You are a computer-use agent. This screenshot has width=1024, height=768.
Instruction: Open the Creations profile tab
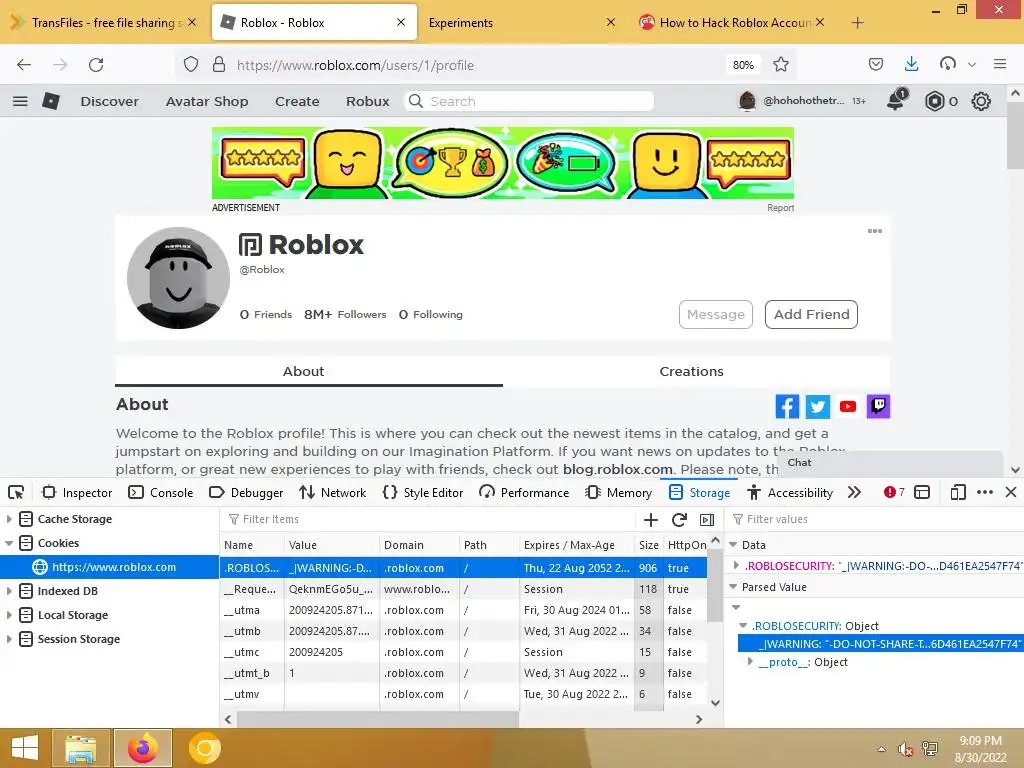[692, 372]
